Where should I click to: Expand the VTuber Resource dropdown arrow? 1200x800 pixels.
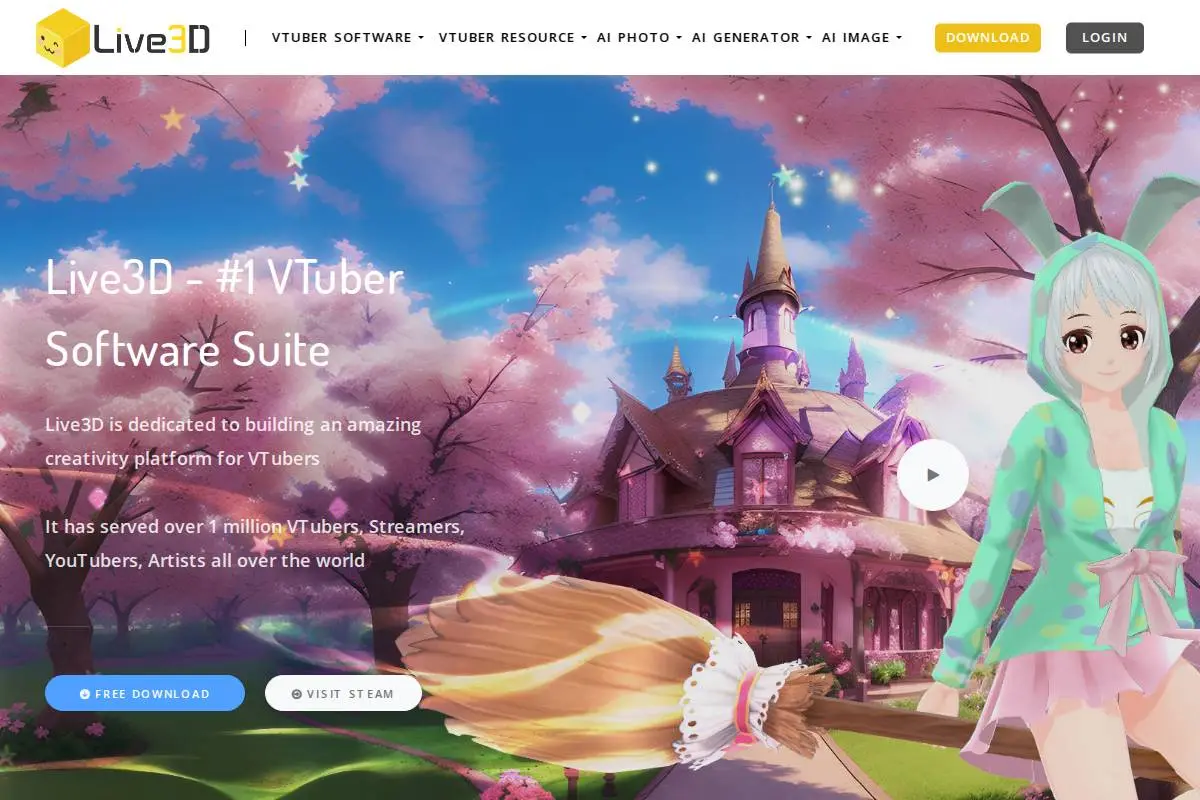tap(584, 38)
